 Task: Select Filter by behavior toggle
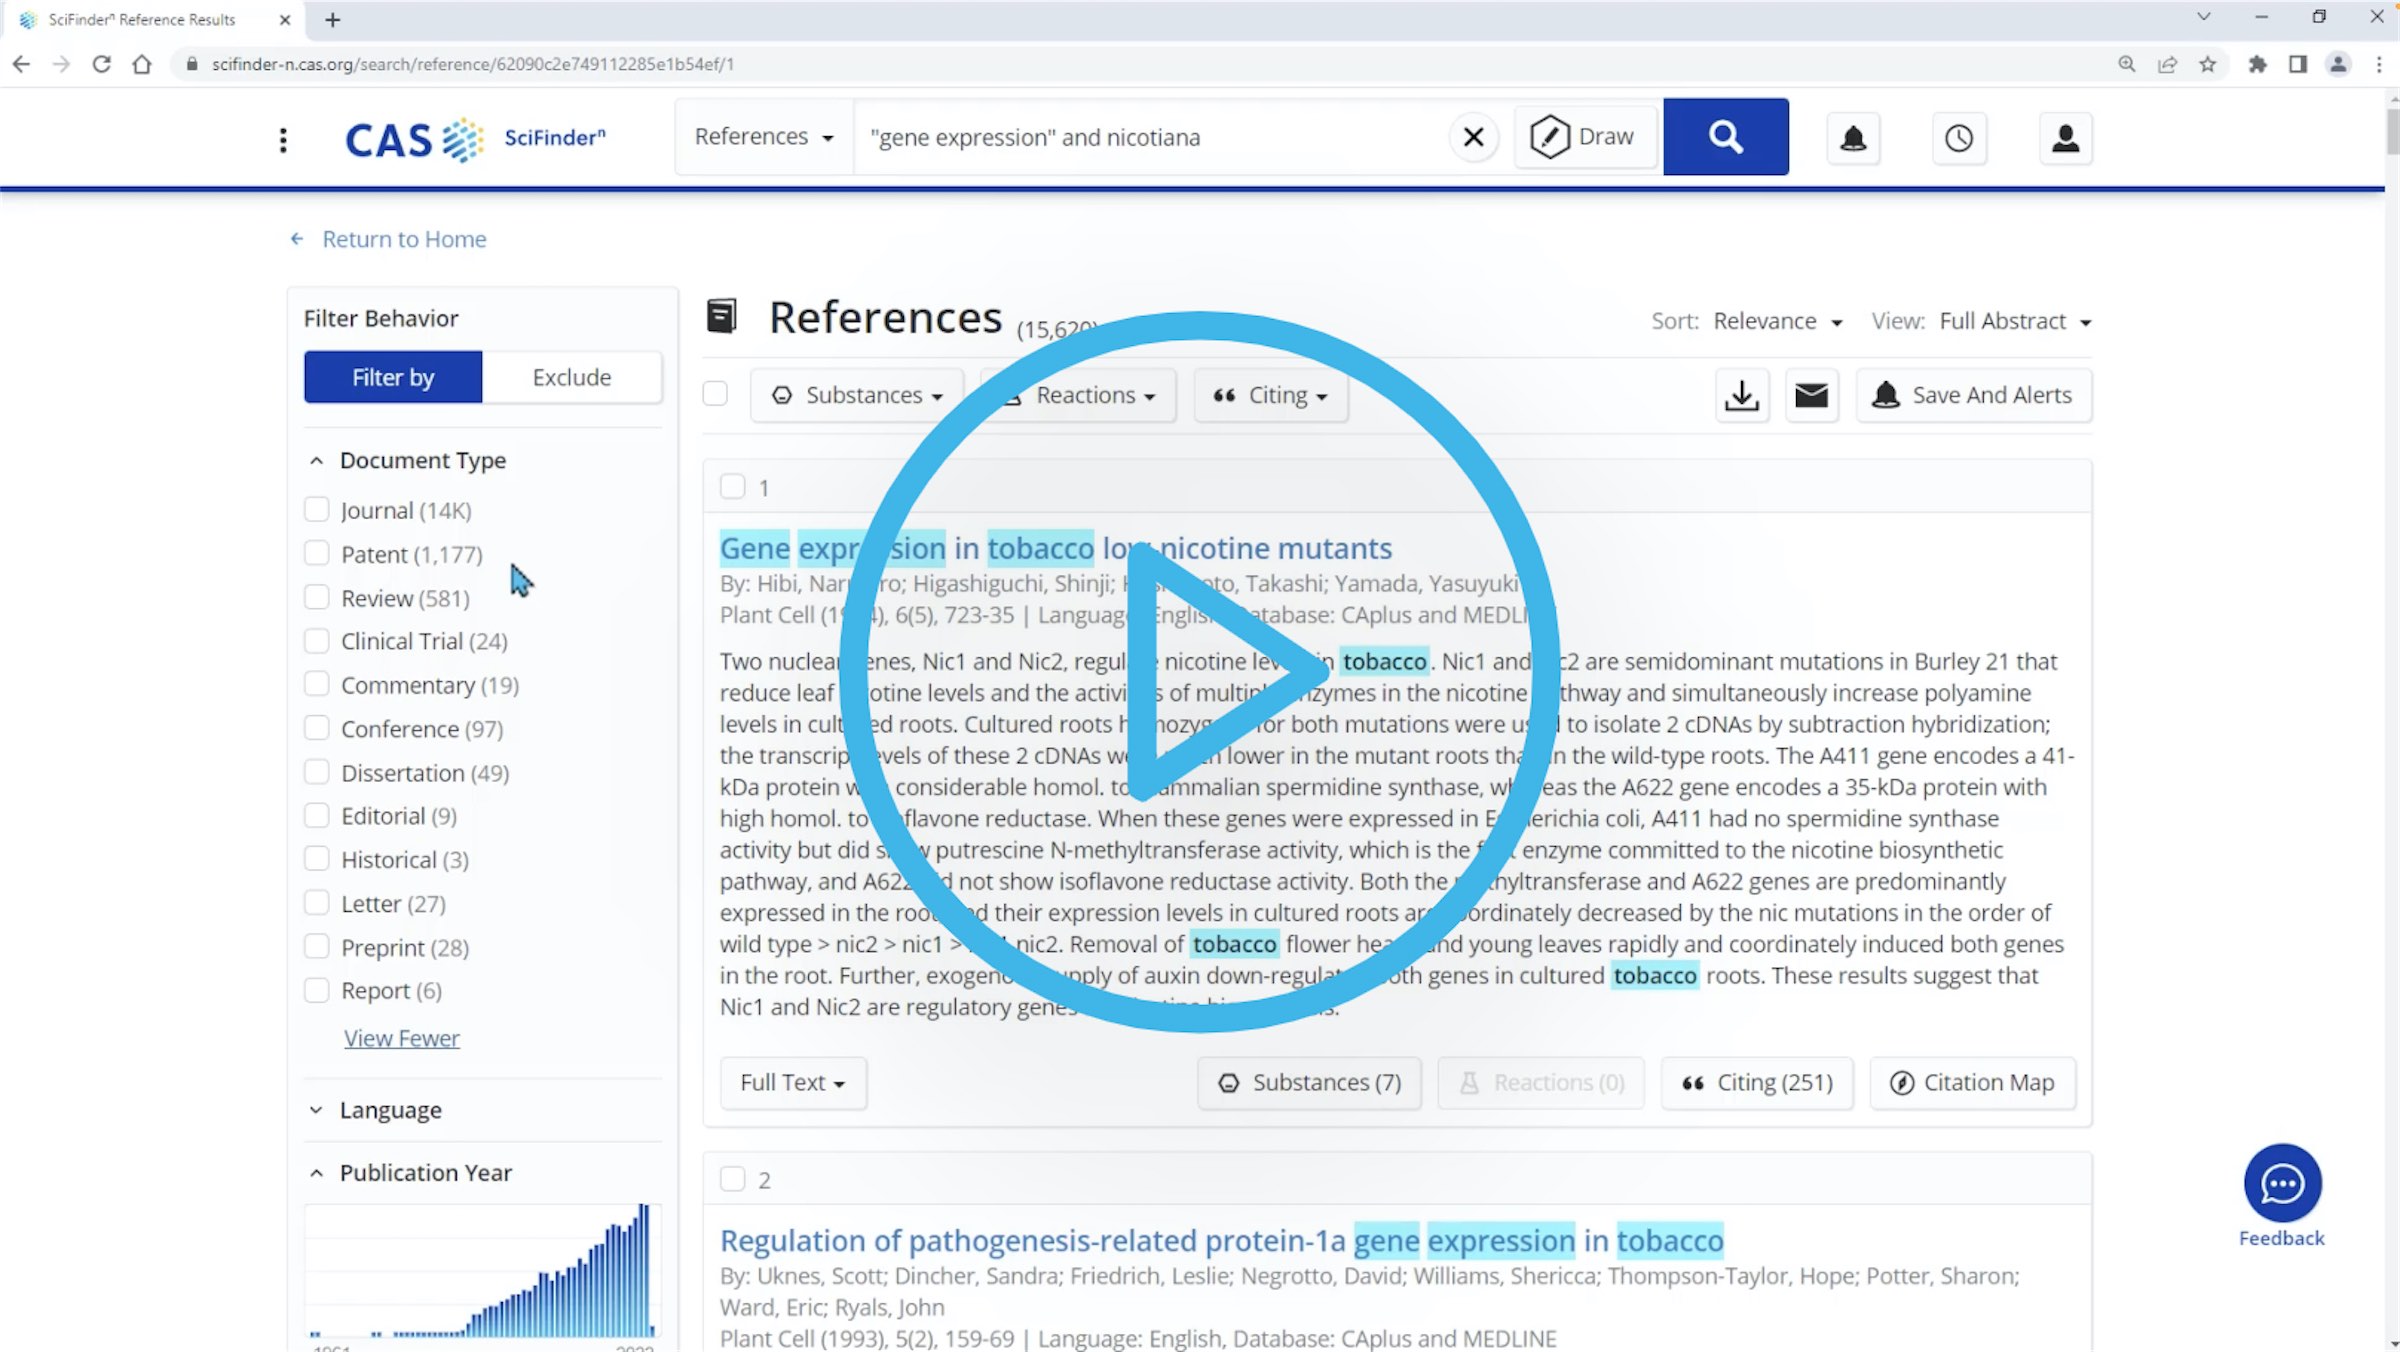pyautogui.click(x=391, y=376)
